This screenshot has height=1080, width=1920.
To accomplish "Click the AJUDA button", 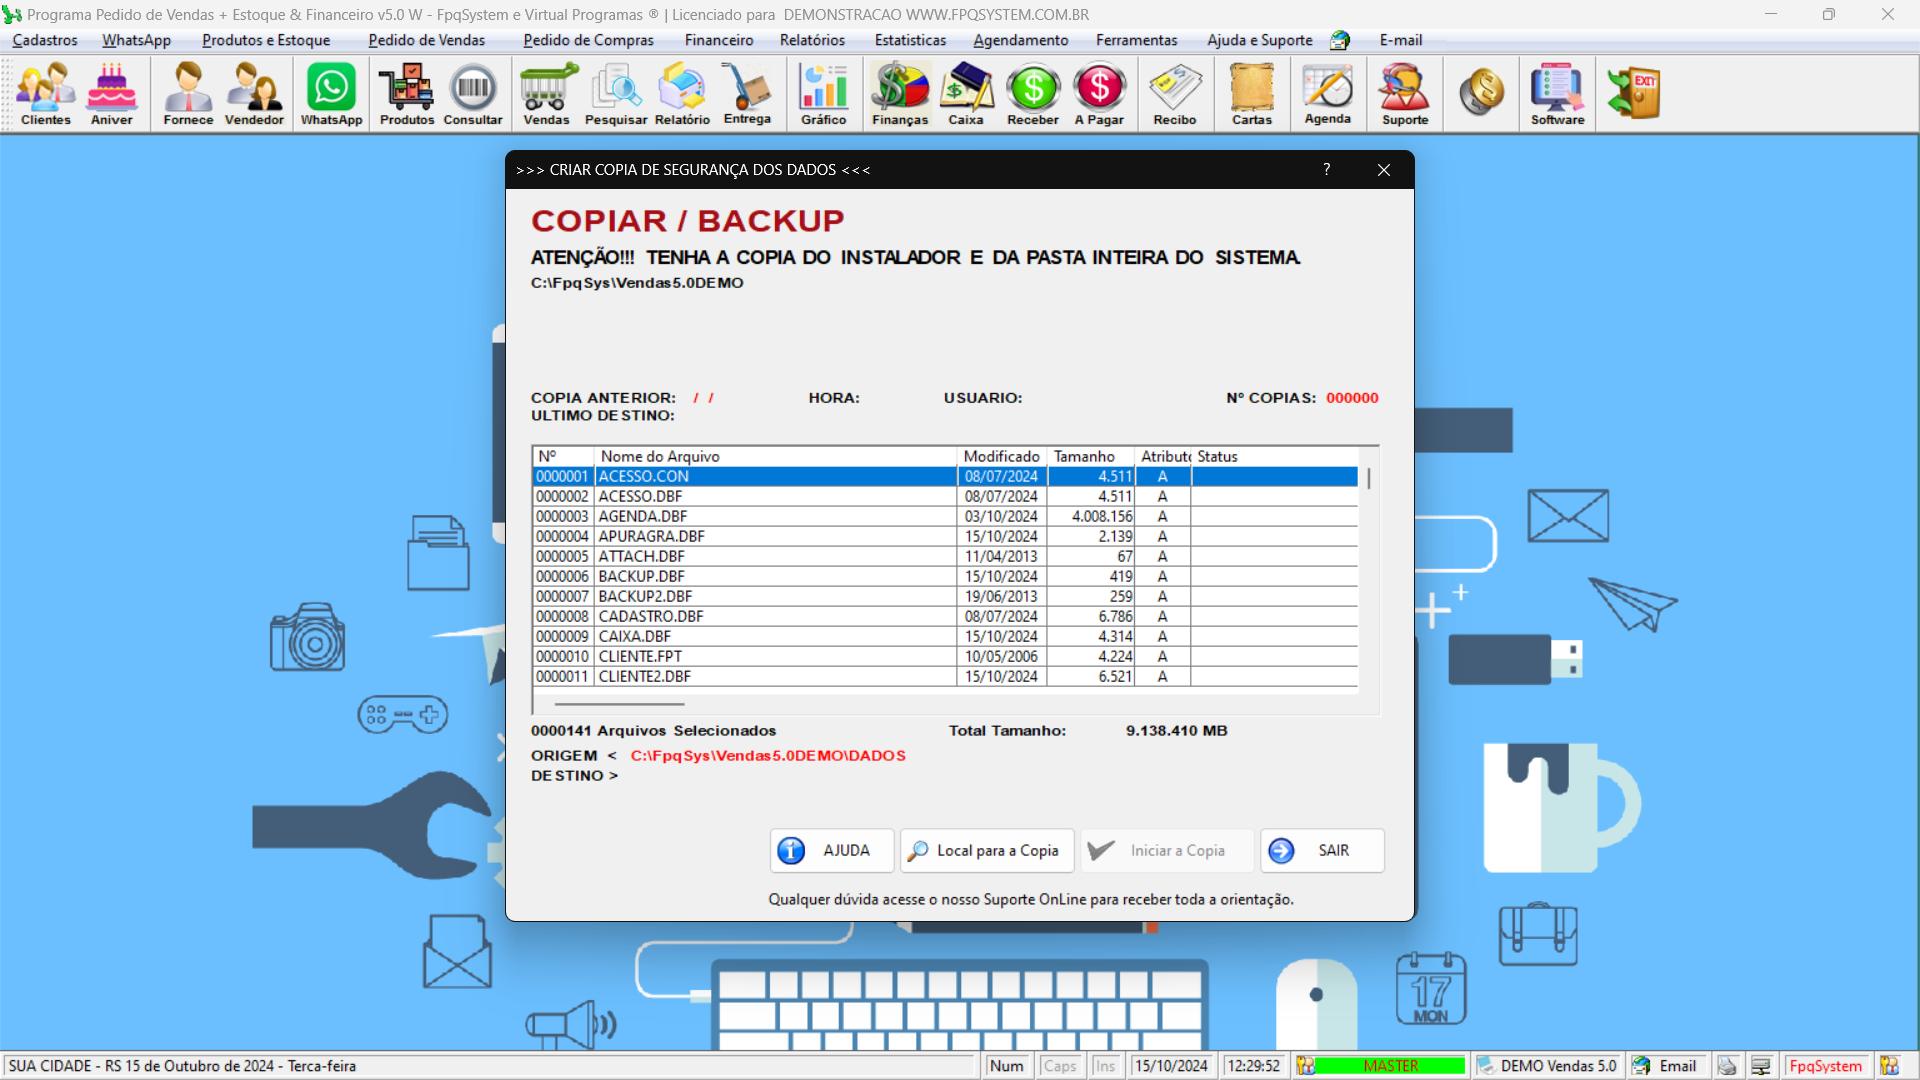I will tap(832, 850).
